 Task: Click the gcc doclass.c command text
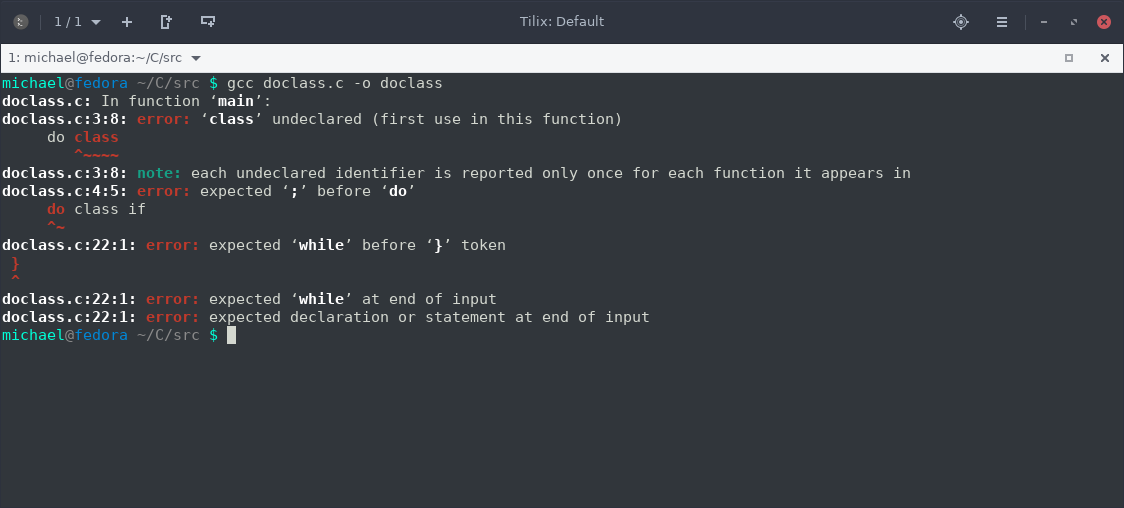pos(335,83)
